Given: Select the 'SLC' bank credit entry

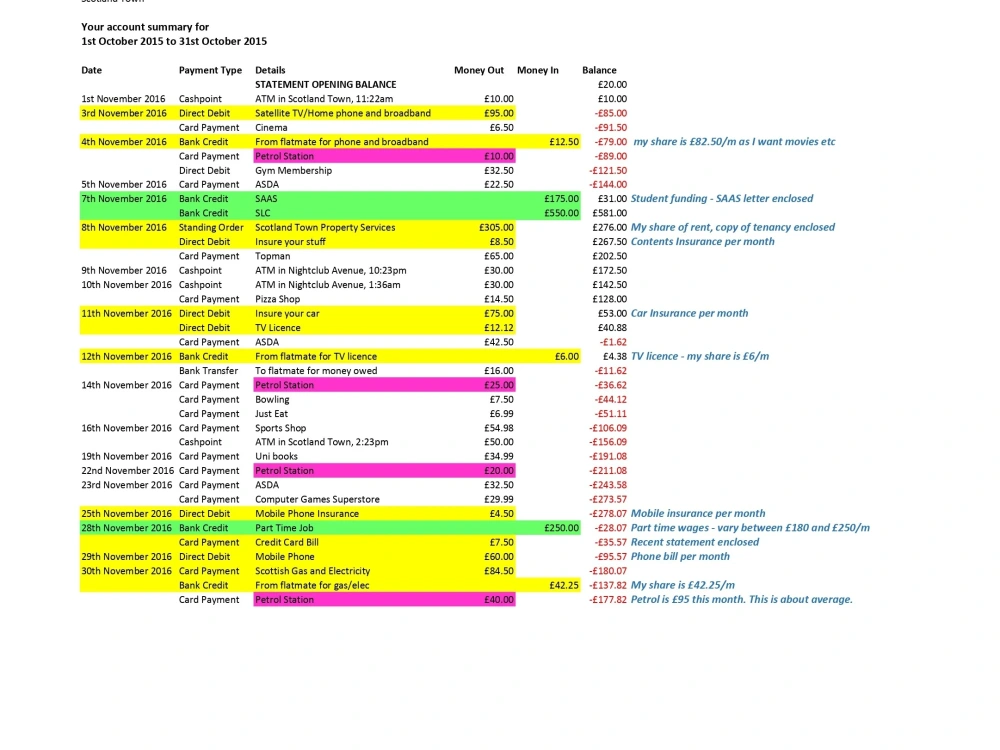Looking at the screenshot, I should point(262,213).
